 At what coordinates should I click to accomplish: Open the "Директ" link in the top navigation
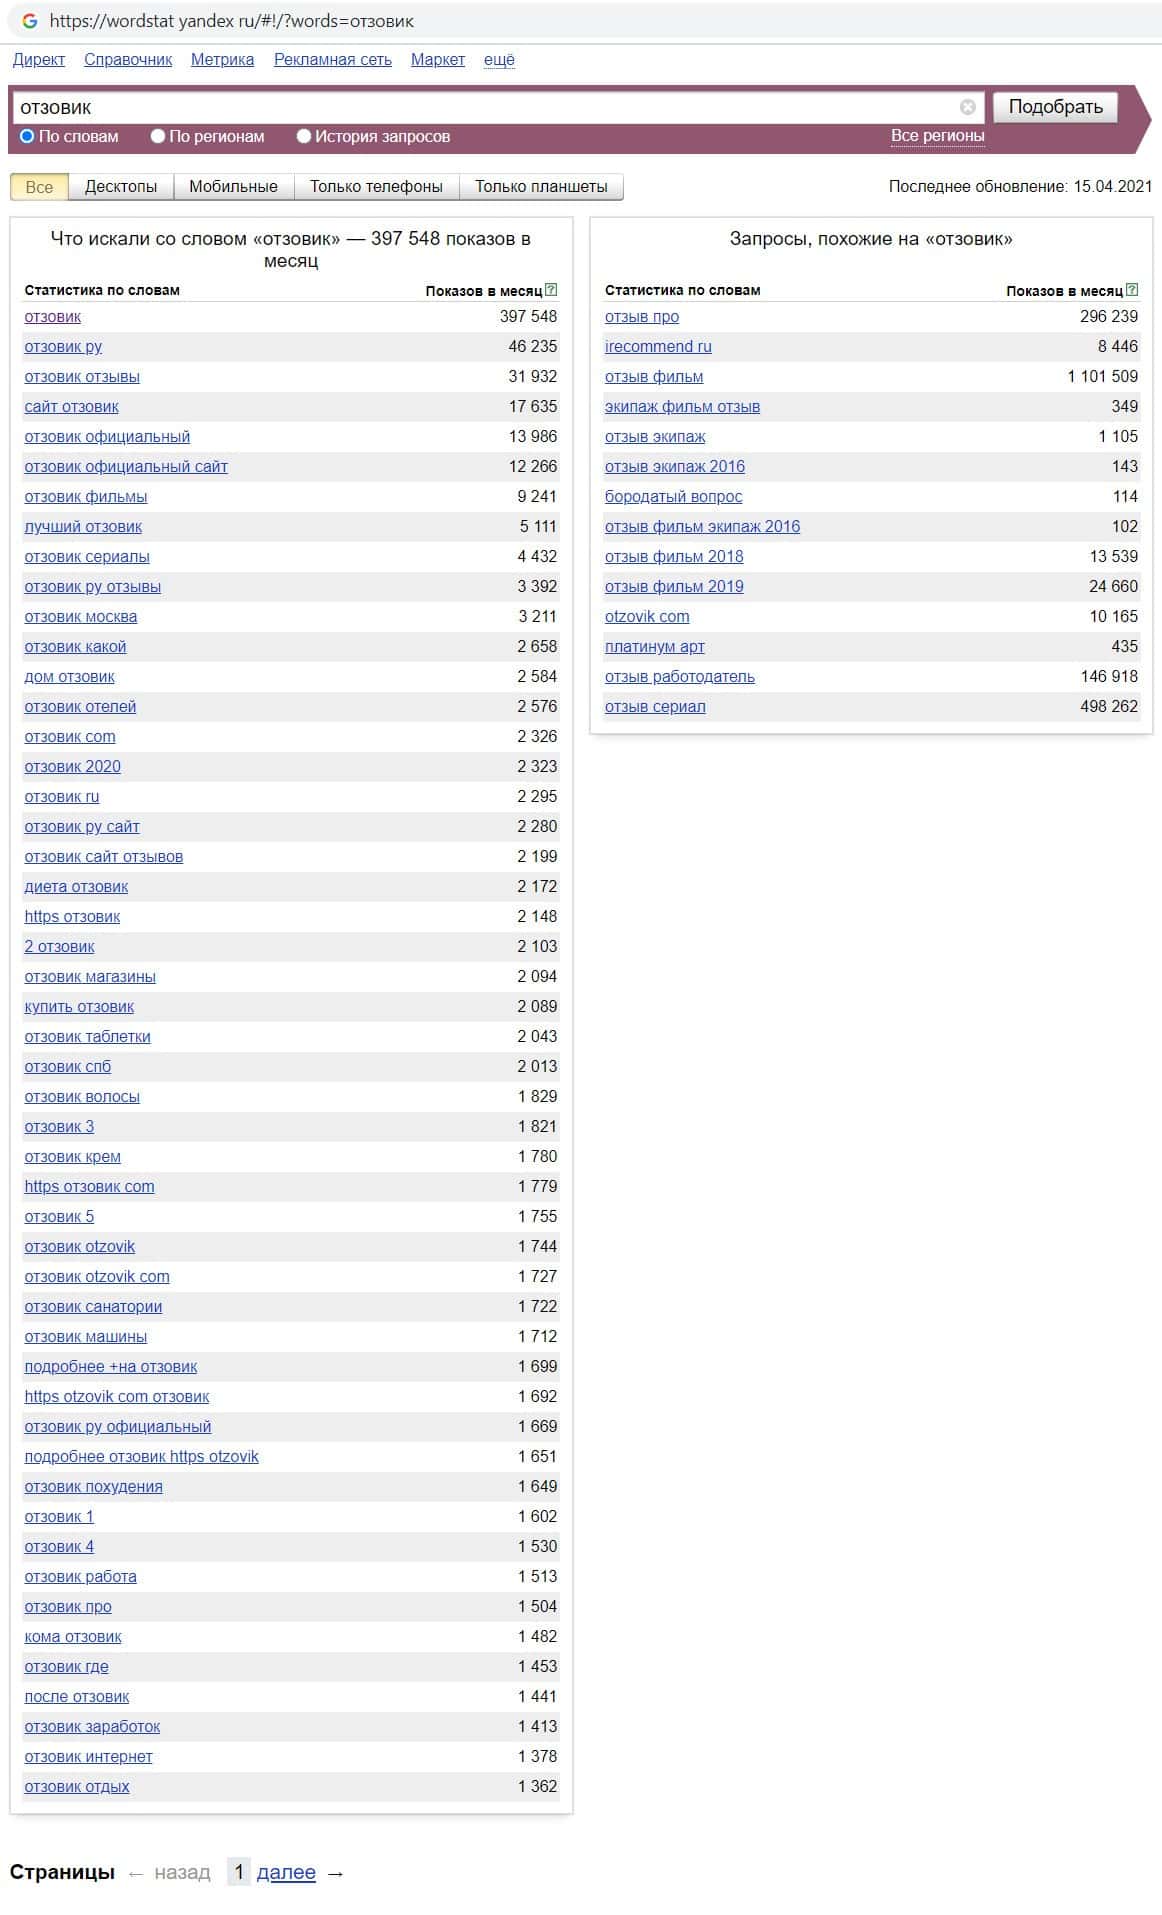point(39,60)
